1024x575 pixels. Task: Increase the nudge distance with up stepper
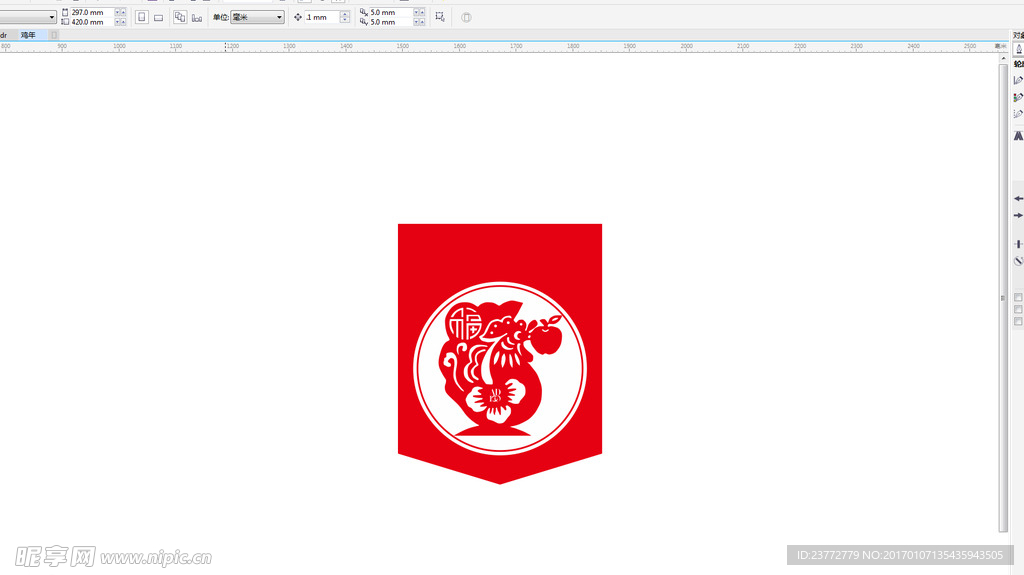(345, 14)
